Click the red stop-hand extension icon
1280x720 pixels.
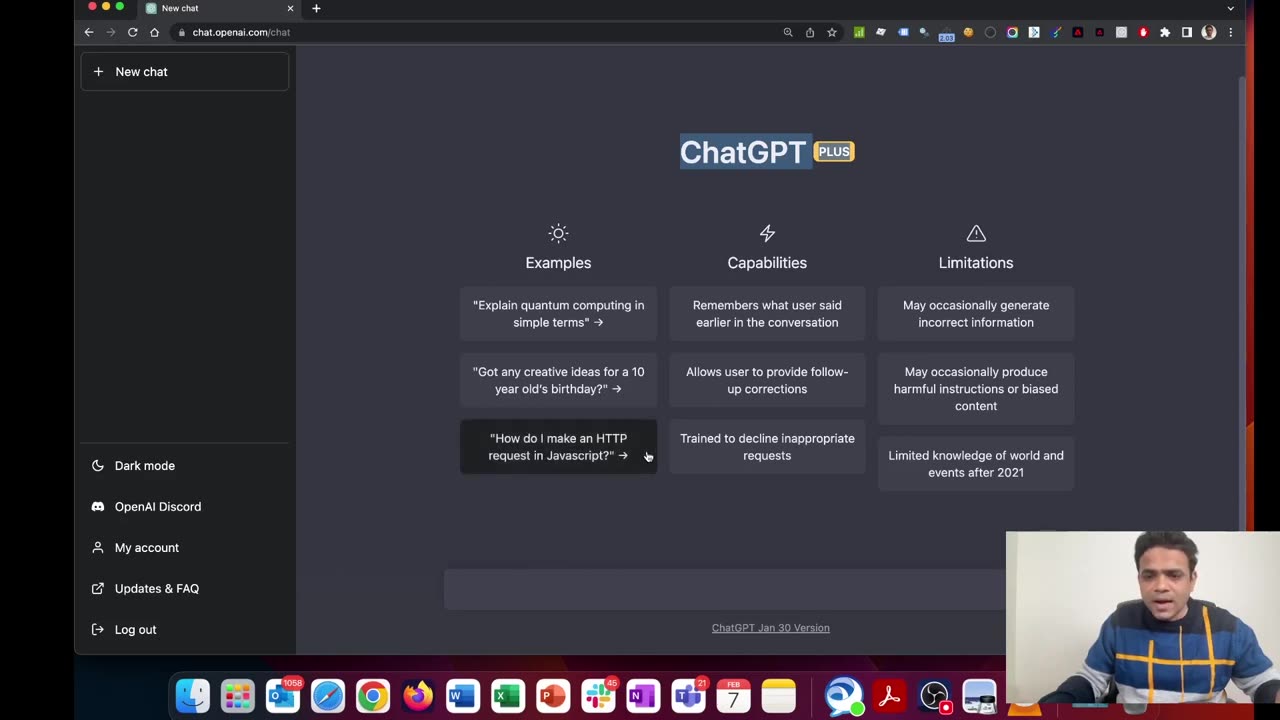pyautogui.click(x=1143, y=32)
